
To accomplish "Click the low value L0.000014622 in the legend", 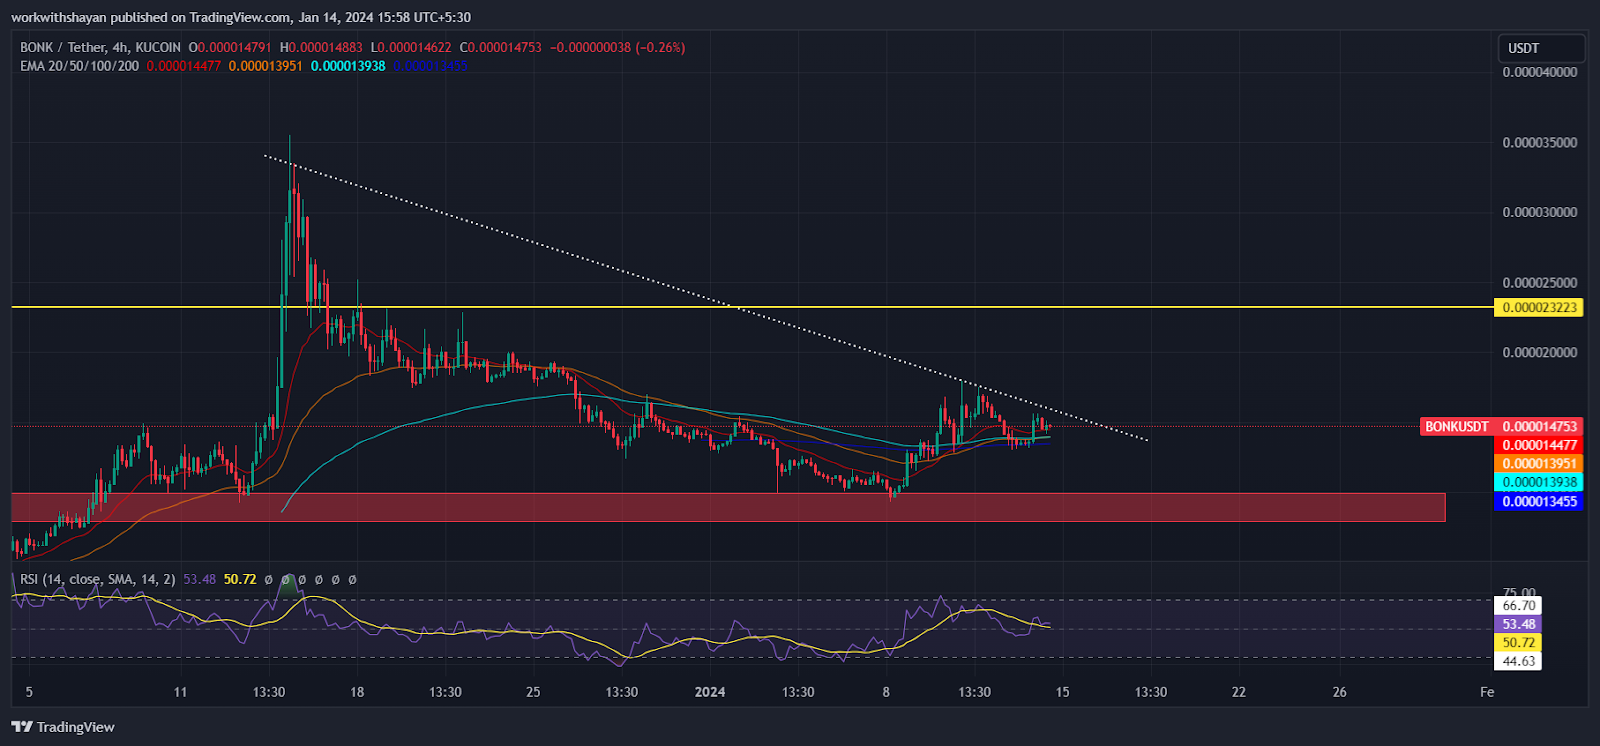I will [x=411, y=47].
